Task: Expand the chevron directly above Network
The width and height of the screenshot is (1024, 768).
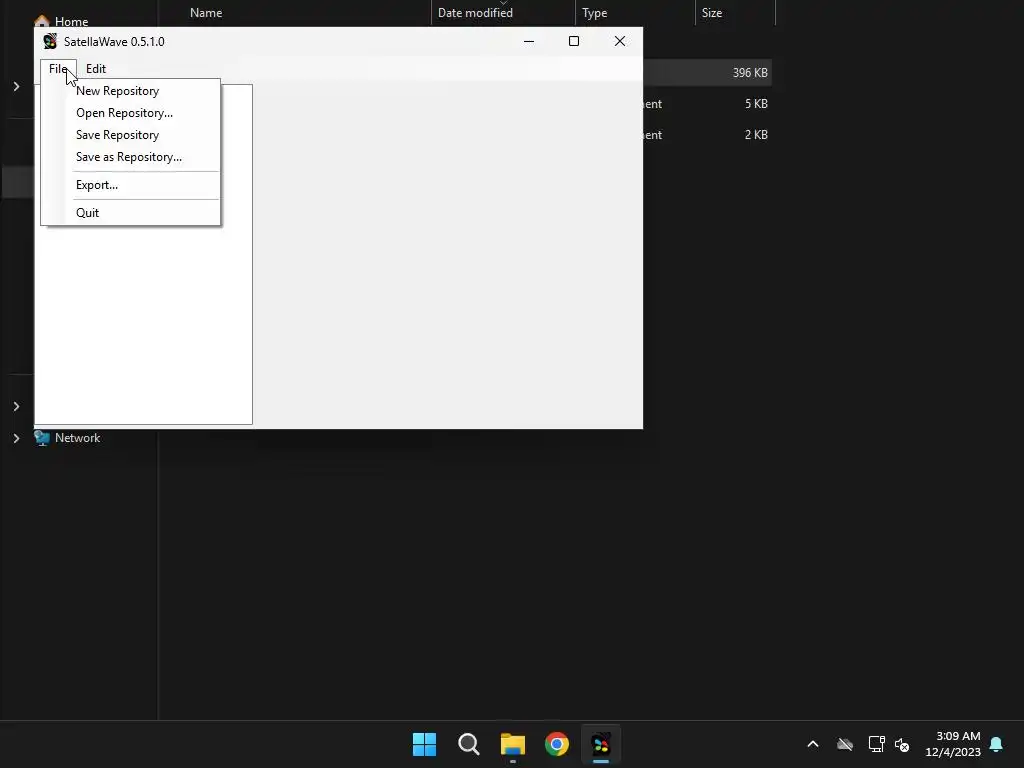Action: point(16,406)
